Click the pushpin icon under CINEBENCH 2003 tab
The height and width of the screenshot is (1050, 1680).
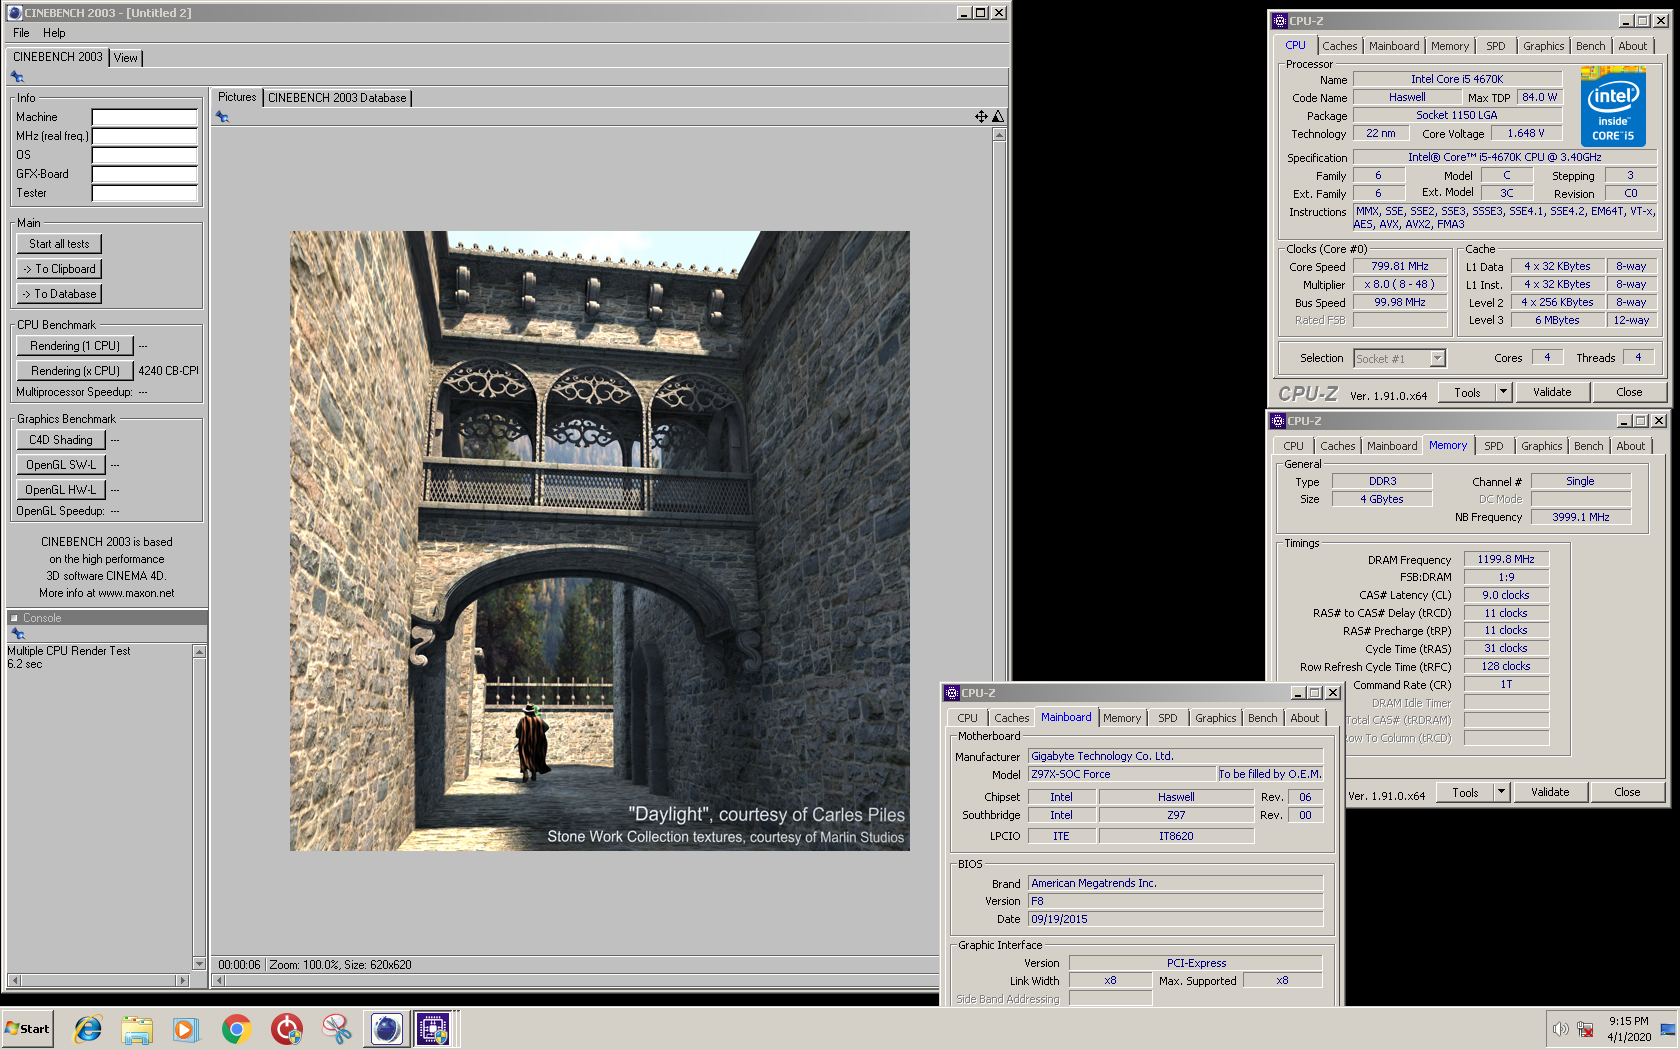(17, 77)
